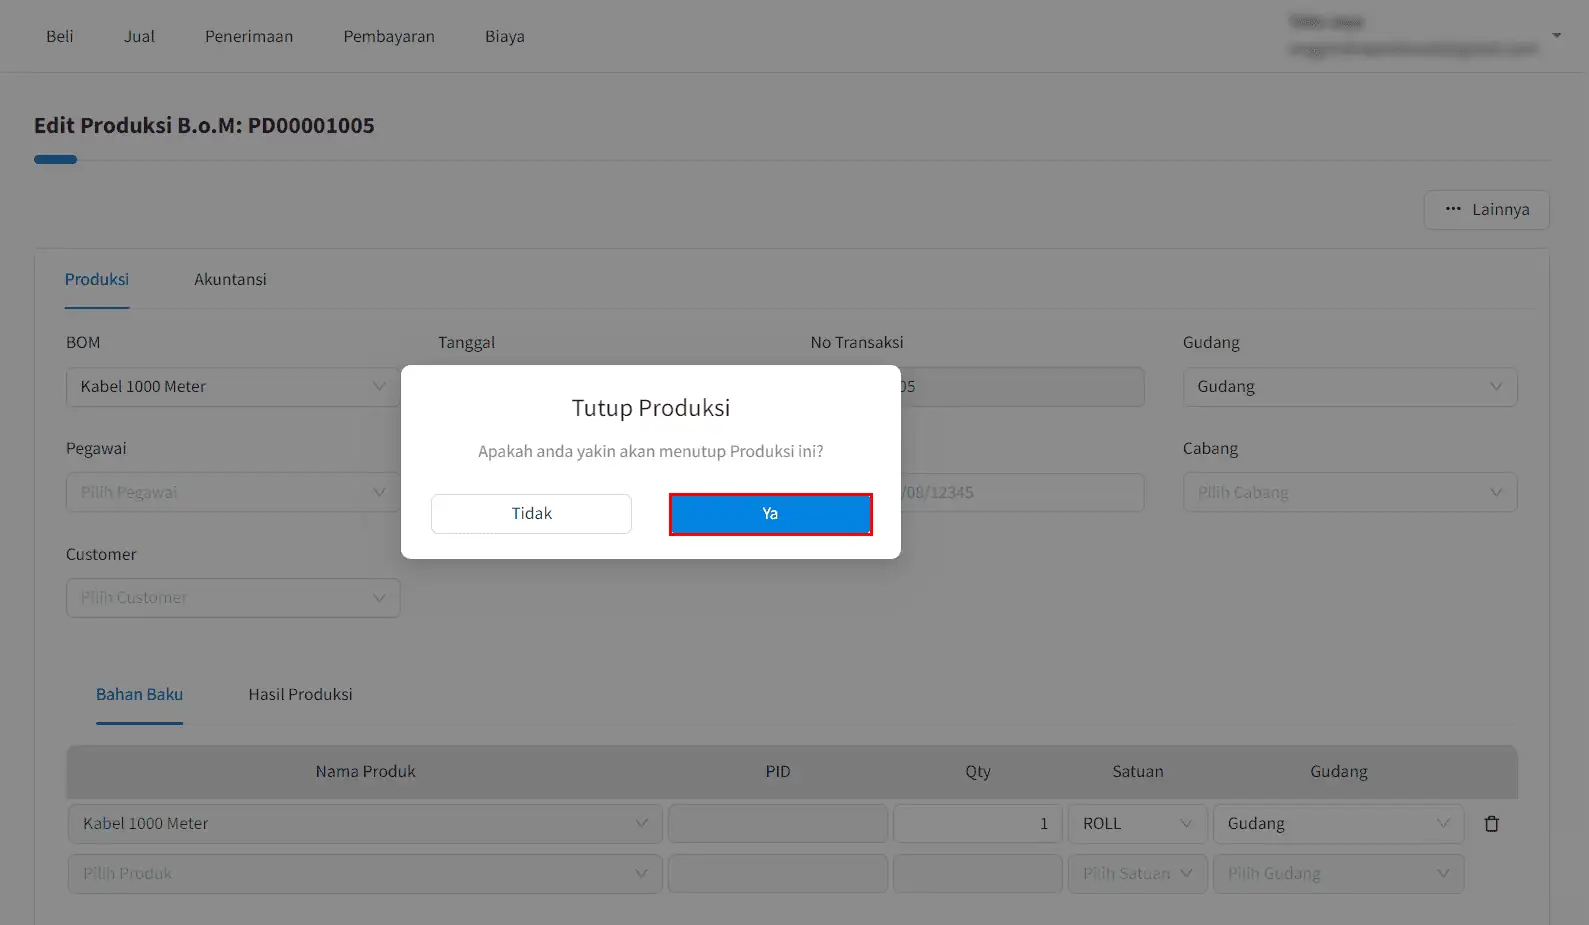Viewport: 1589px width, 925px height.
Task: Open the Pilih Pegawai dropdown
Action: coord(232,493)
